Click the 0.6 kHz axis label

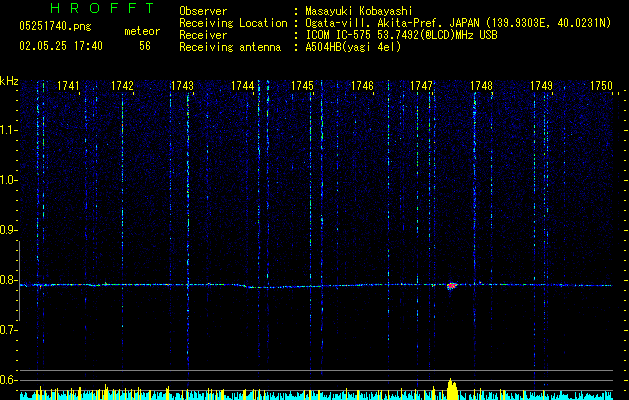(7, 380)
